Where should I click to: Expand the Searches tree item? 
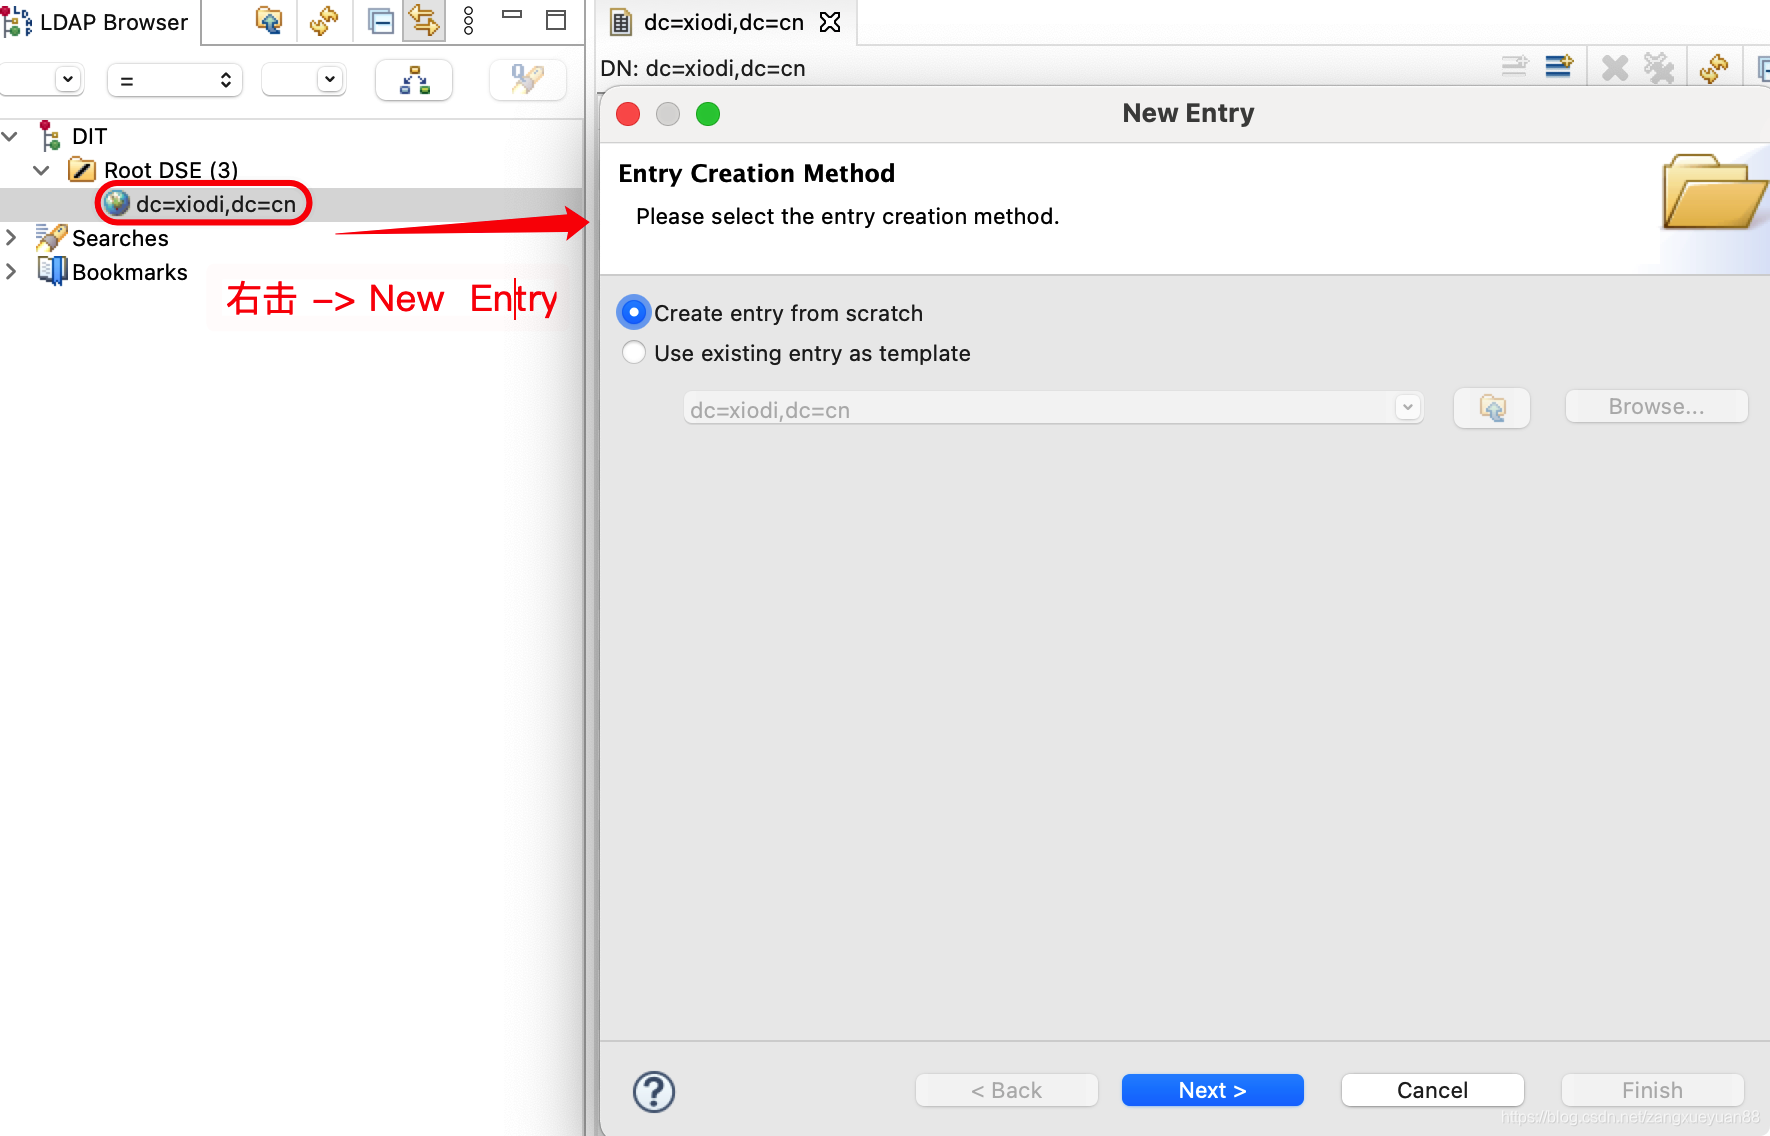pyautogui.click(x=11, y=238)
